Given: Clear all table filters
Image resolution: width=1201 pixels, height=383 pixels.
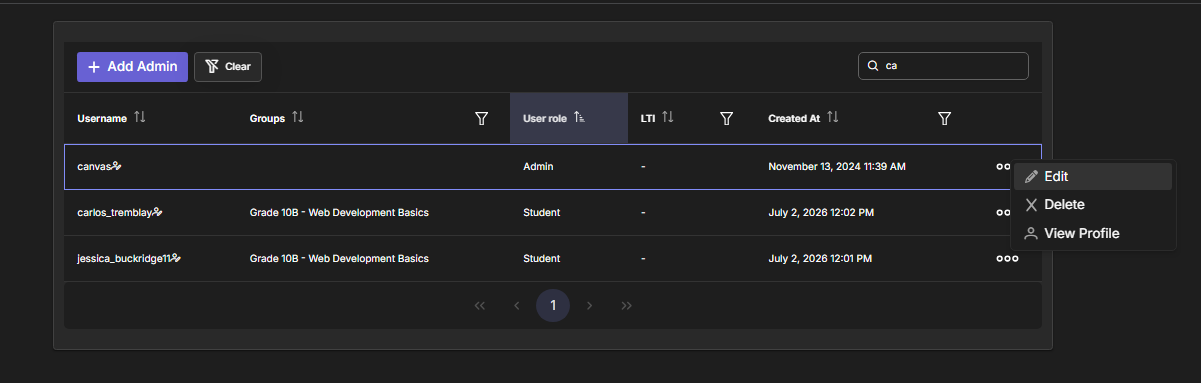Looking at the screenshot, I should 228,67.
